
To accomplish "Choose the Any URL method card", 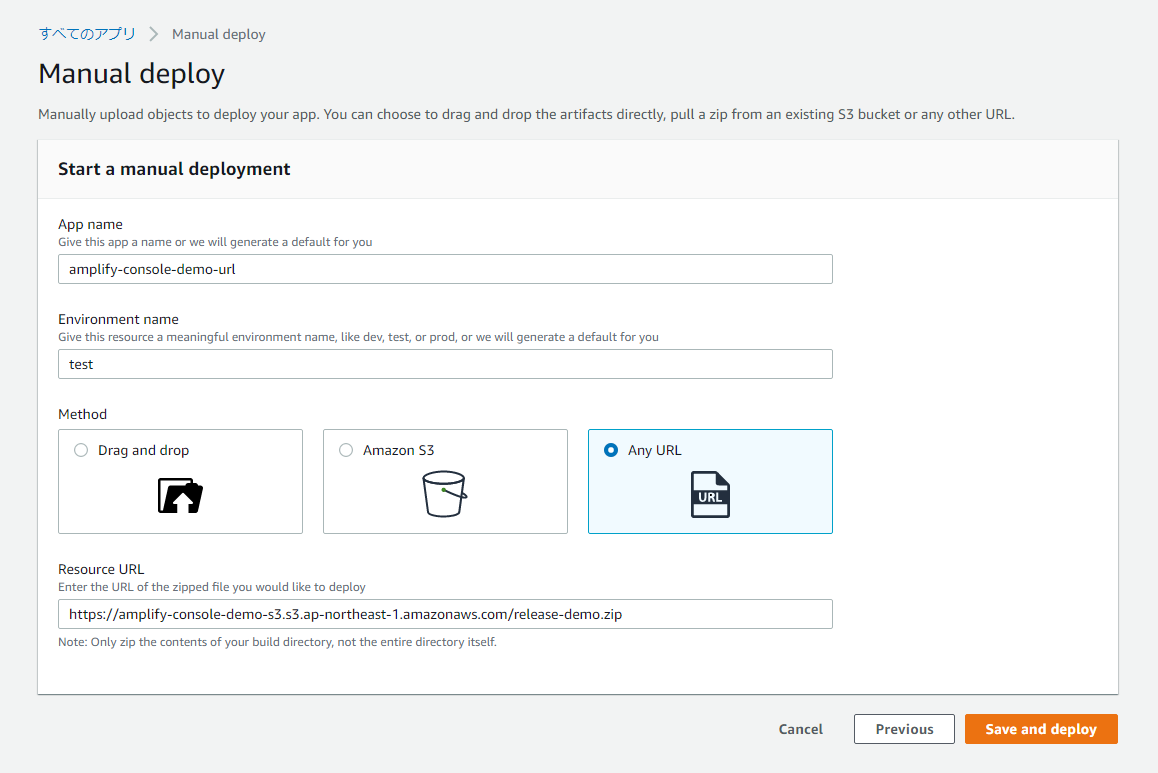I will tap(710, 481).
